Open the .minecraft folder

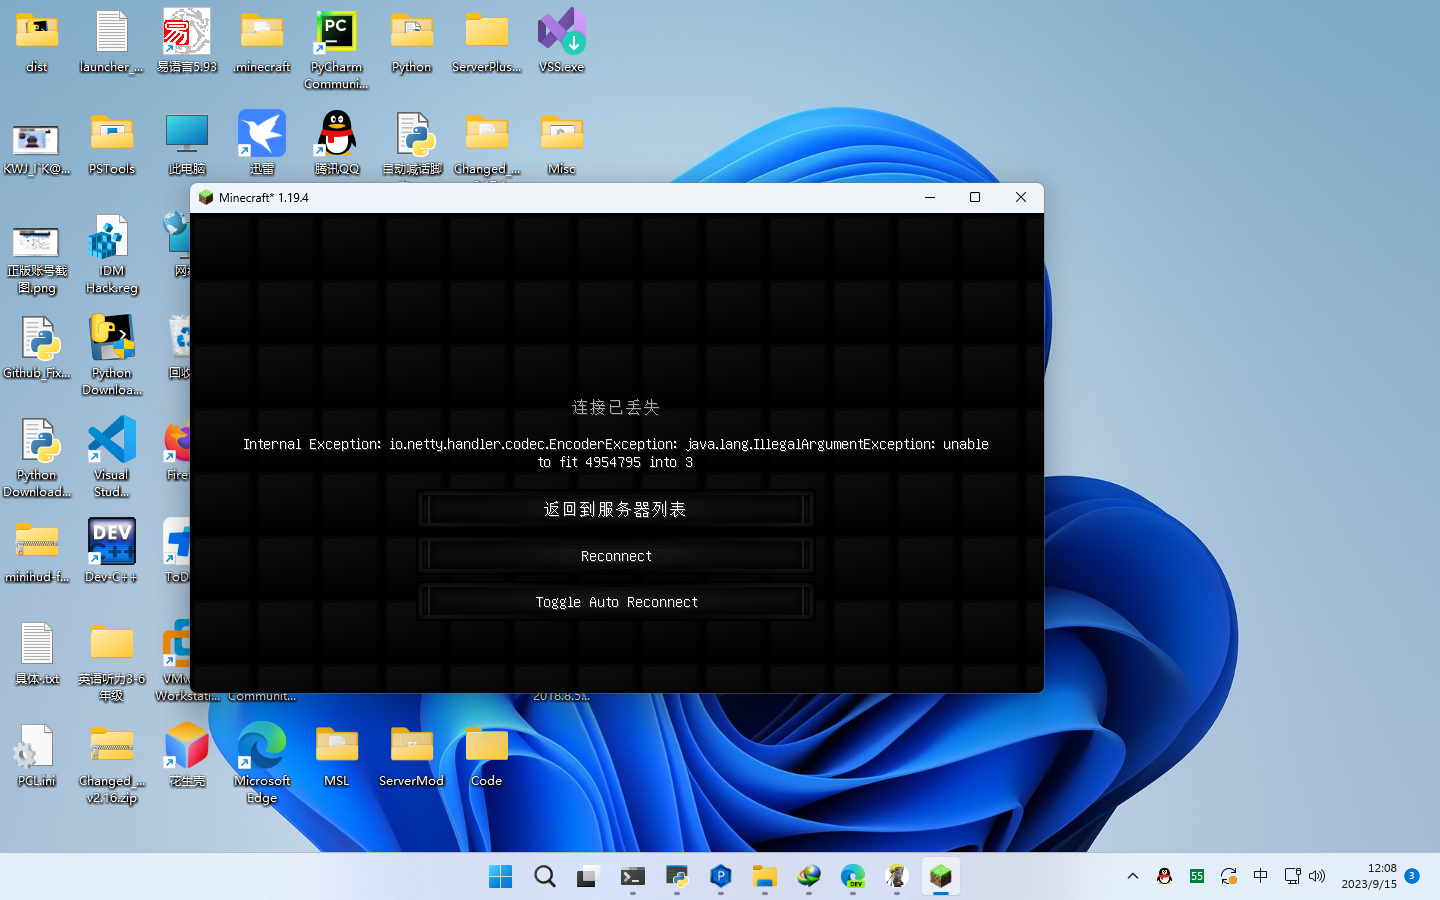point(262,43)
